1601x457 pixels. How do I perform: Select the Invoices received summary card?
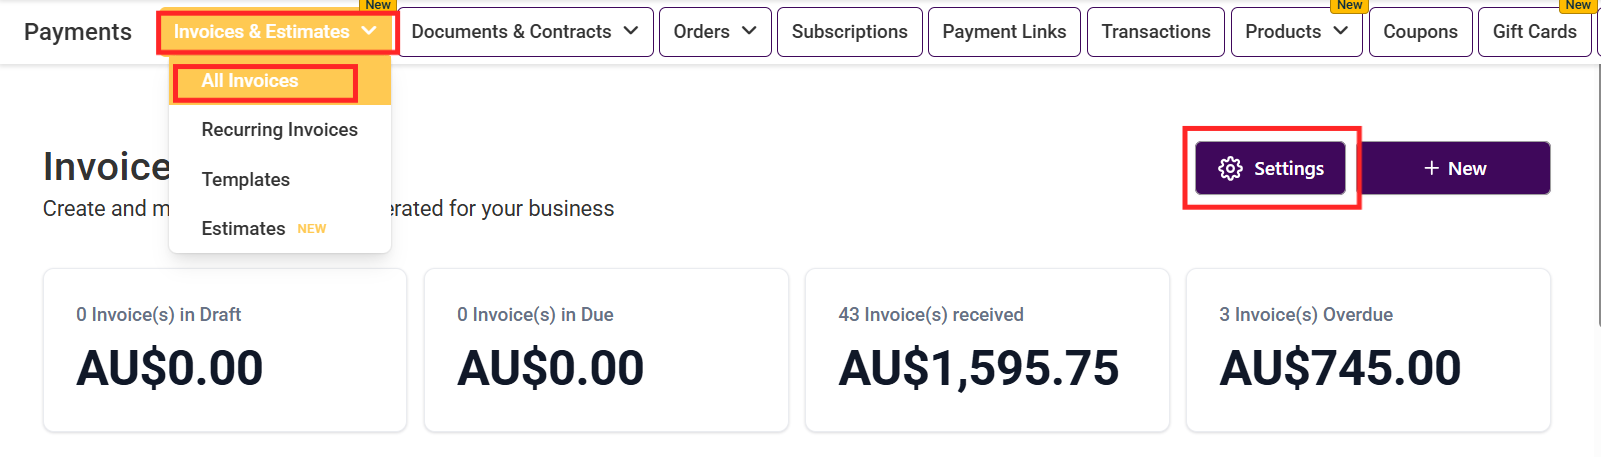(986, 350)
